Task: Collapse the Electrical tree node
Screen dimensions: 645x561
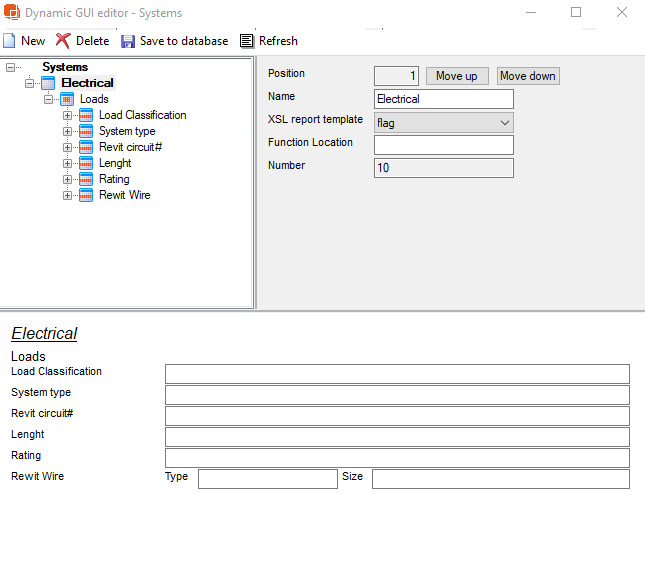Action: 30,83
